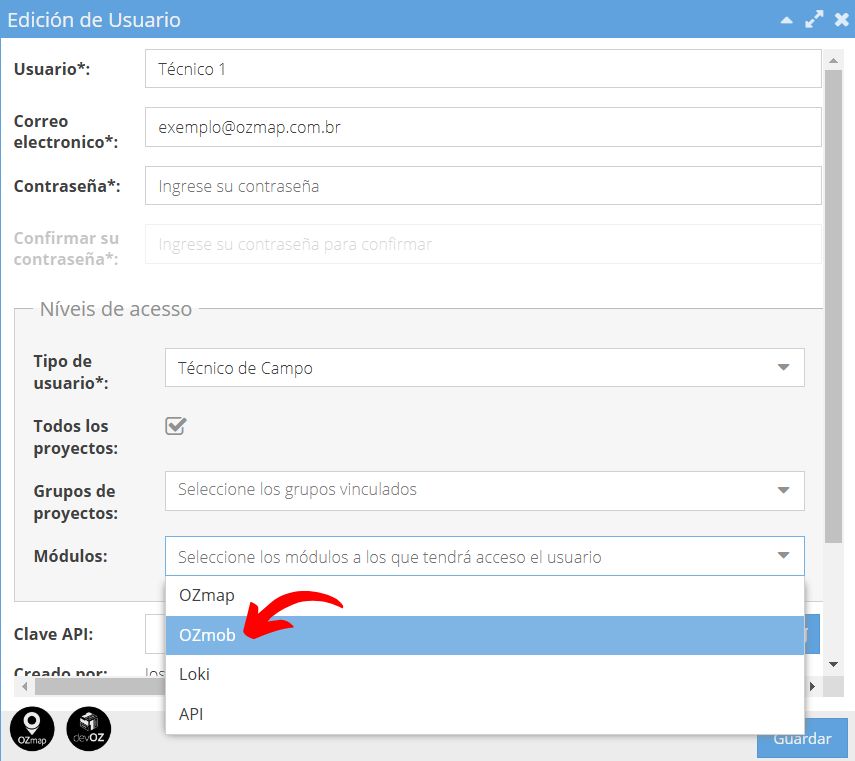Collapse the Edición de Usuario window header arrow

click(x=786, y=20)
